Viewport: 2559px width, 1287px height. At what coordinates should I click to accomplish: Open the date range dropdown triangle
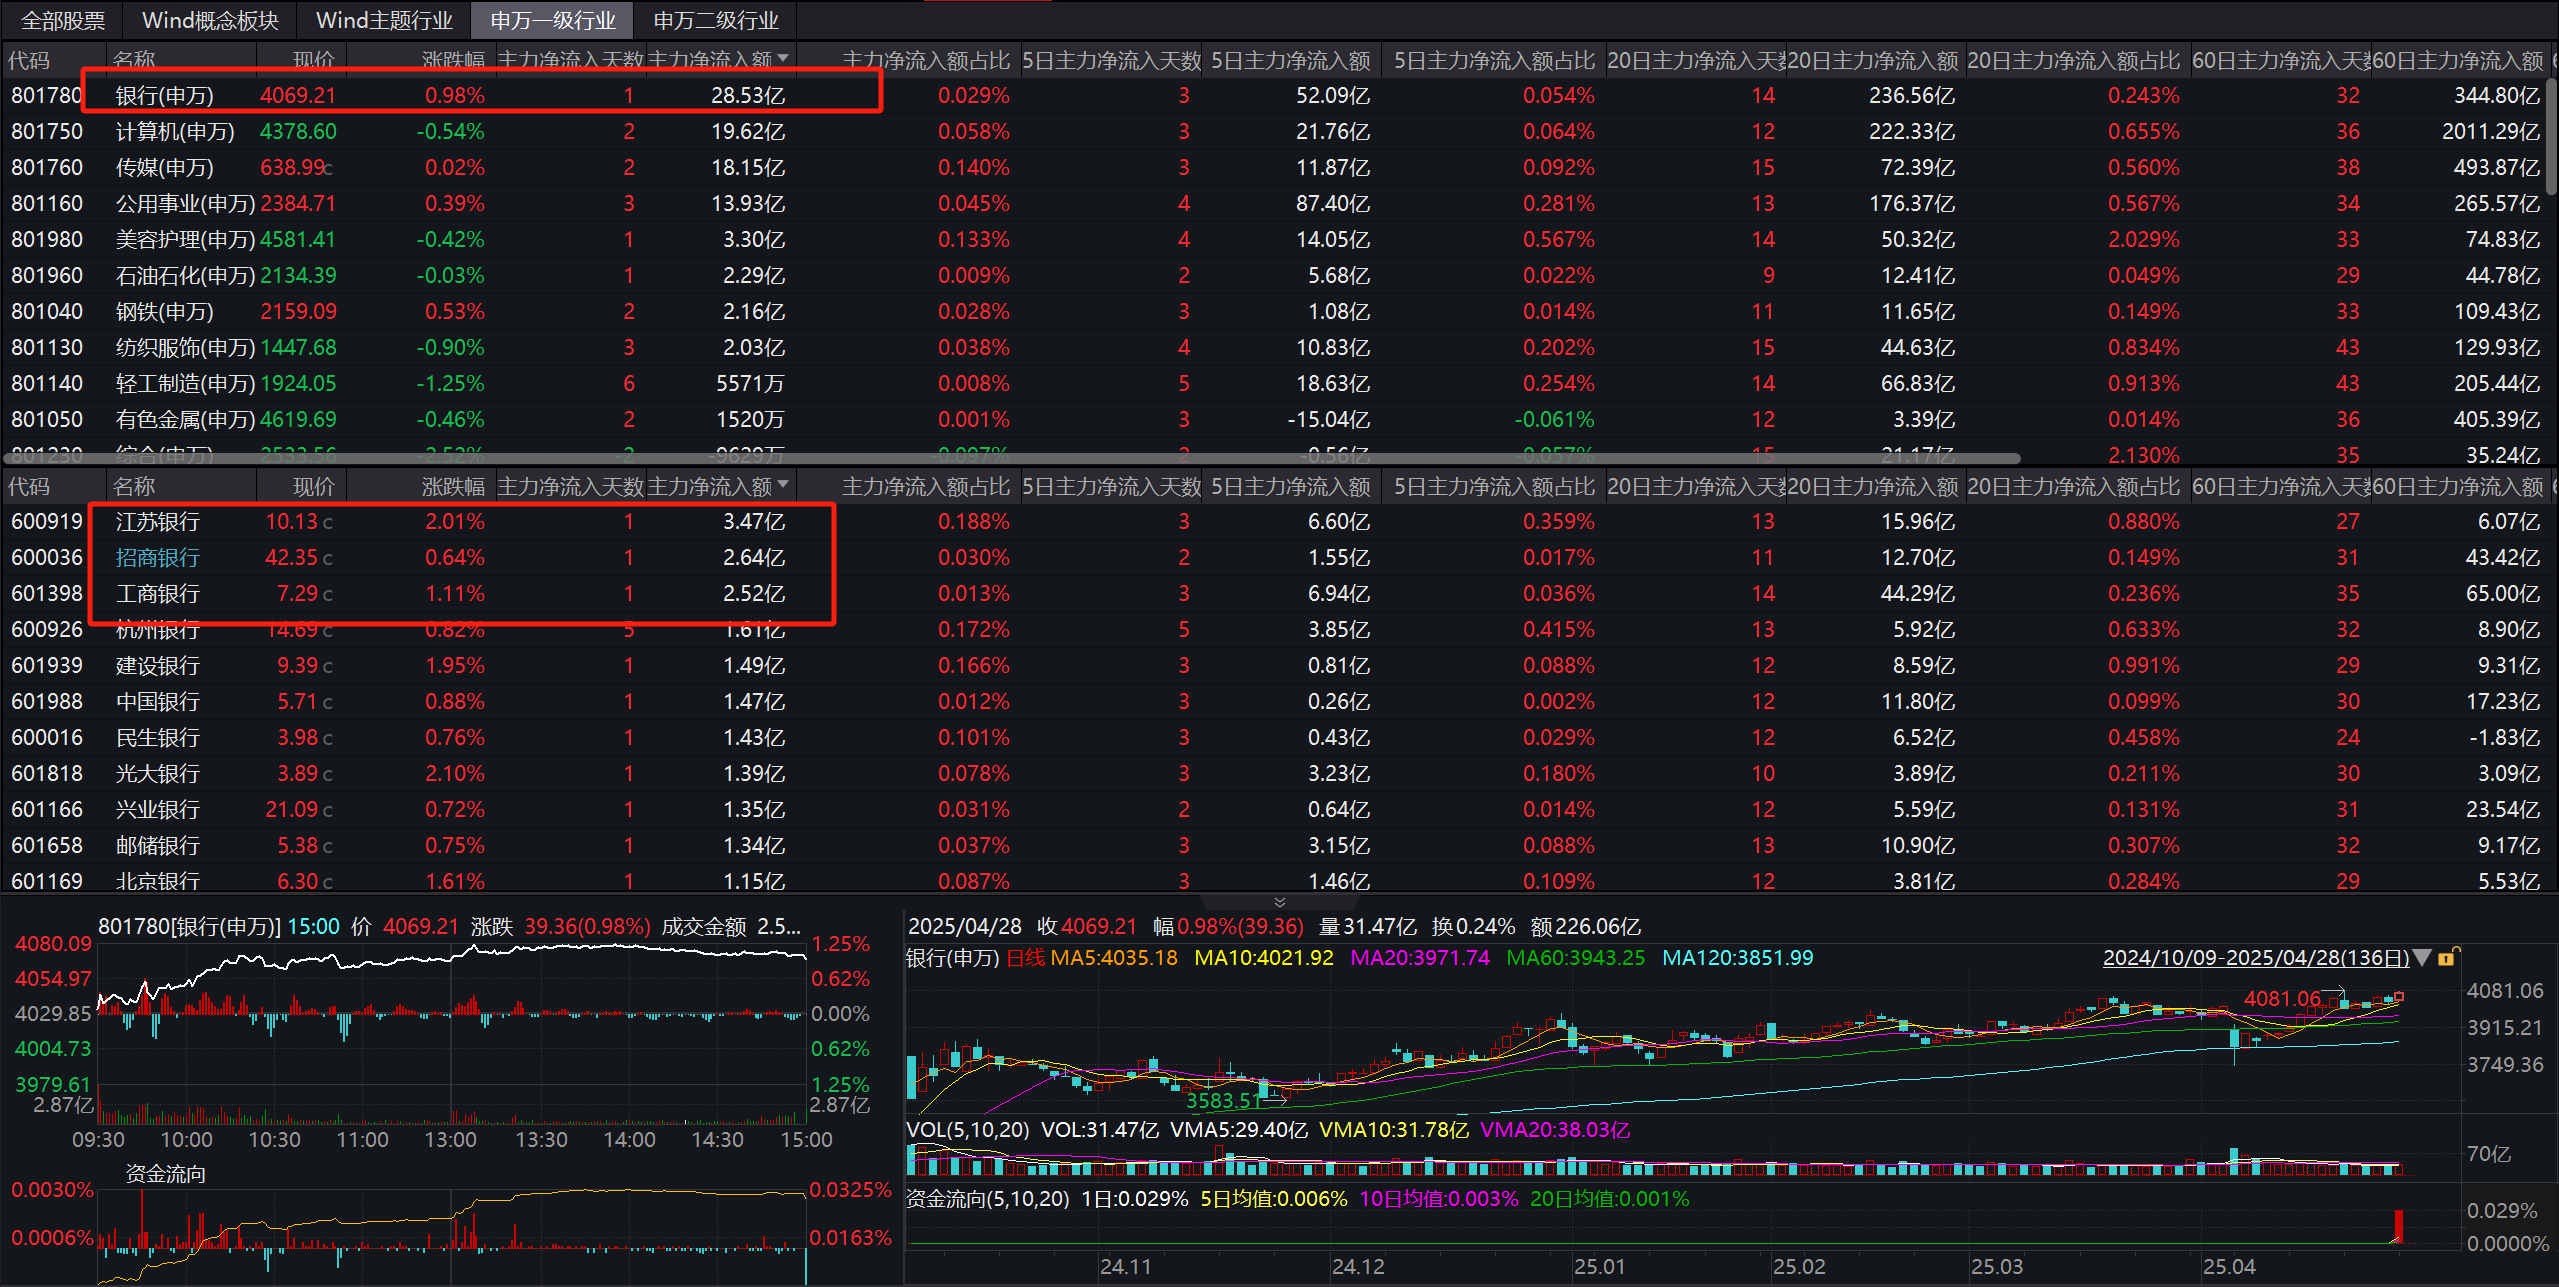(x=2421, y=957)
